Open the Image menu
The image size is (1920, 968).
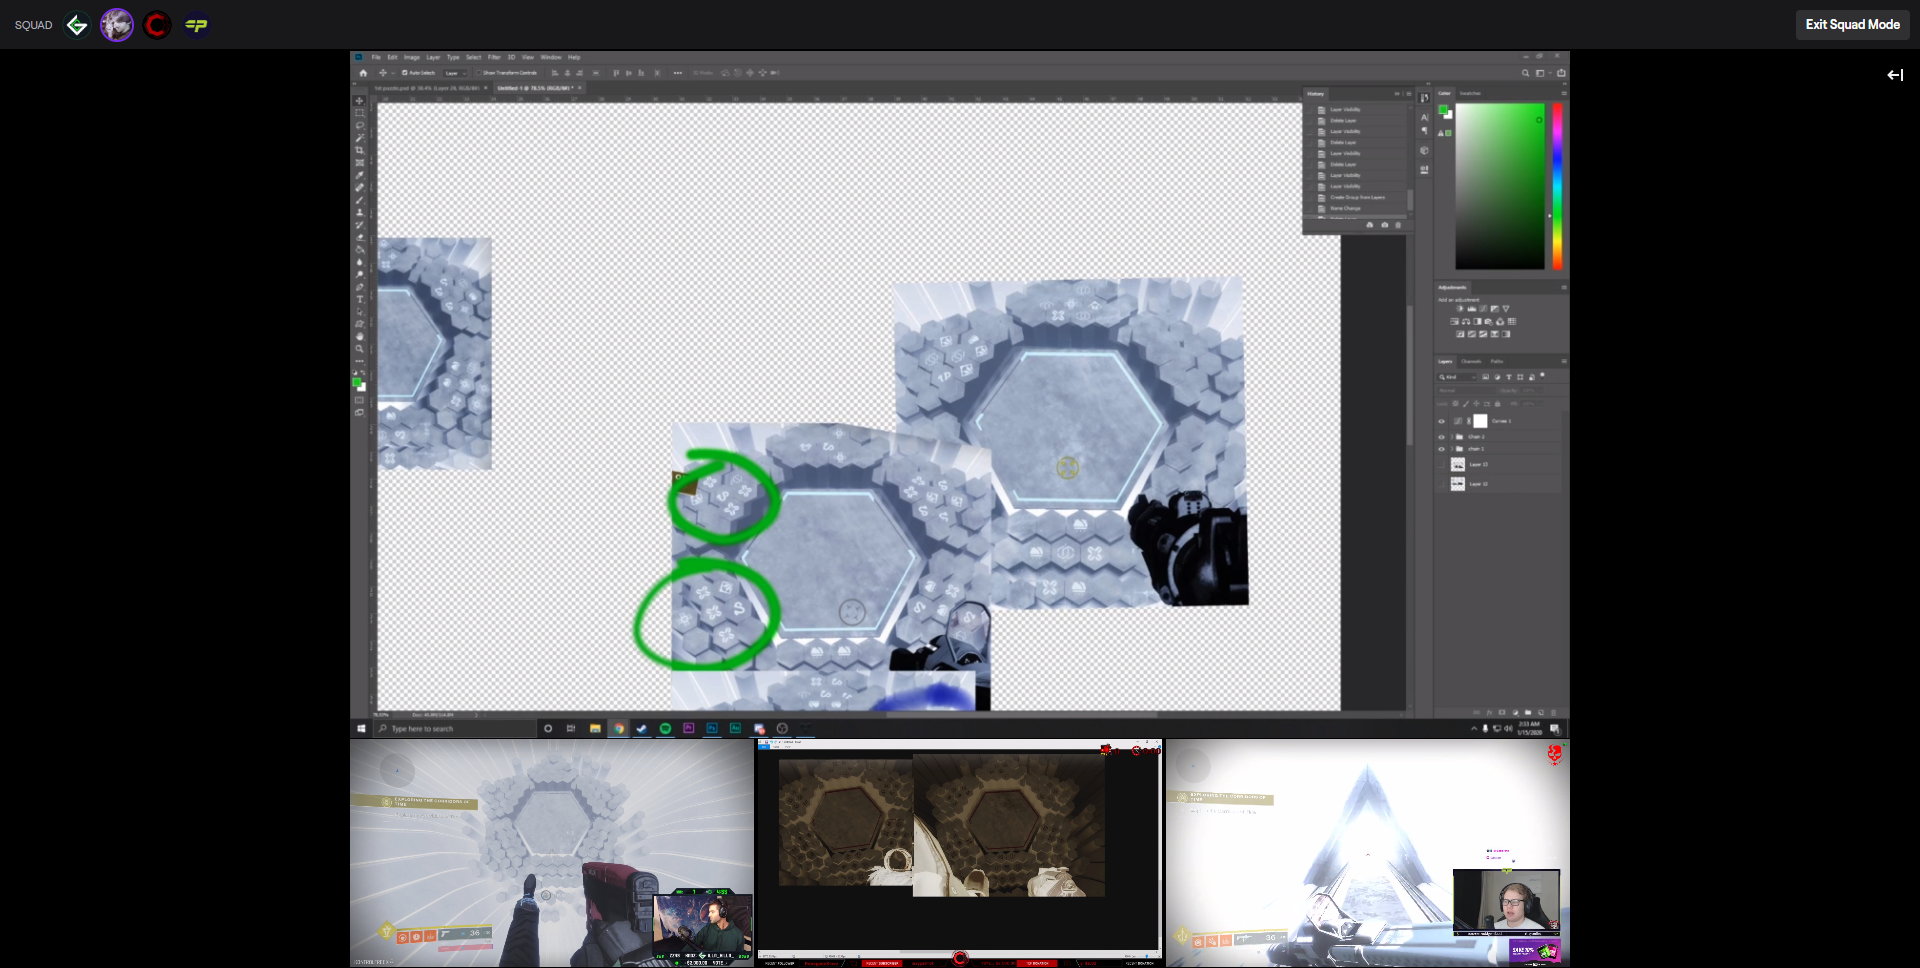click(412, 57)
